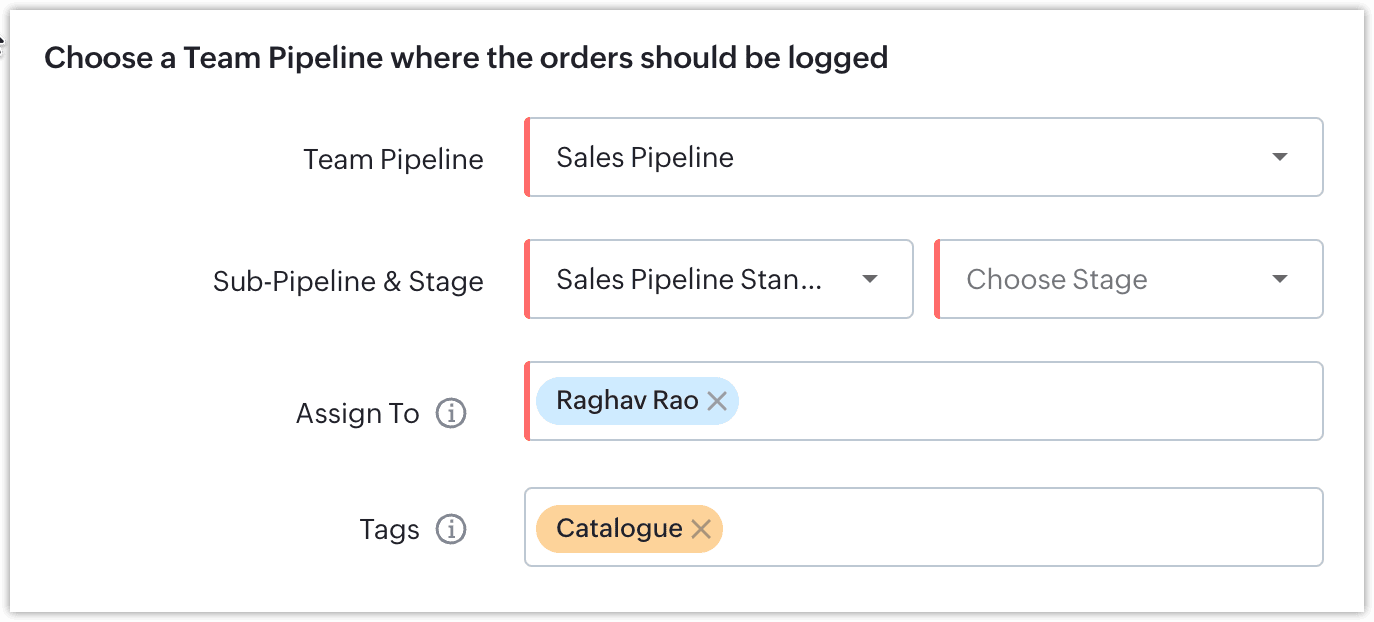Image resolution: width=1374 pixels, height=622 pixels.
Task: Click the Sub-Pipeline dropdown caret
Action: pos(869,279)
